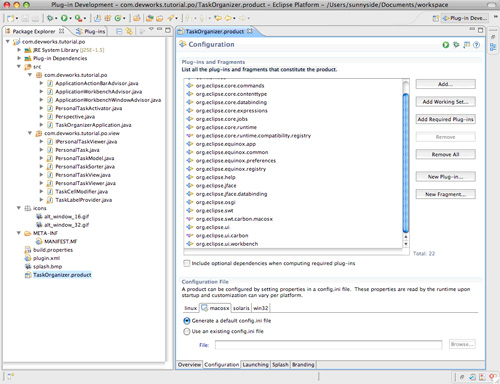Click the External Tools run icon
This screenshot has width=500, height=384.
[78, 18]
